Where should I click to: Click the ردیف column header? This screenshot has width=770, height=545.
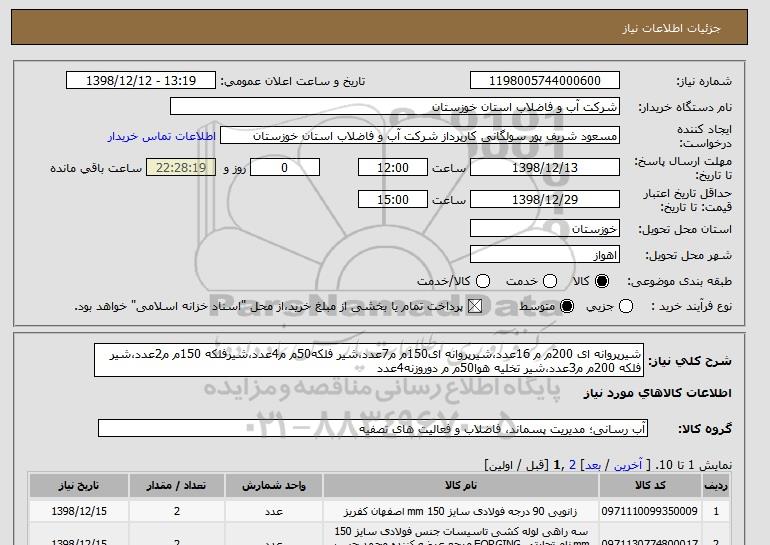click(716, 486)
